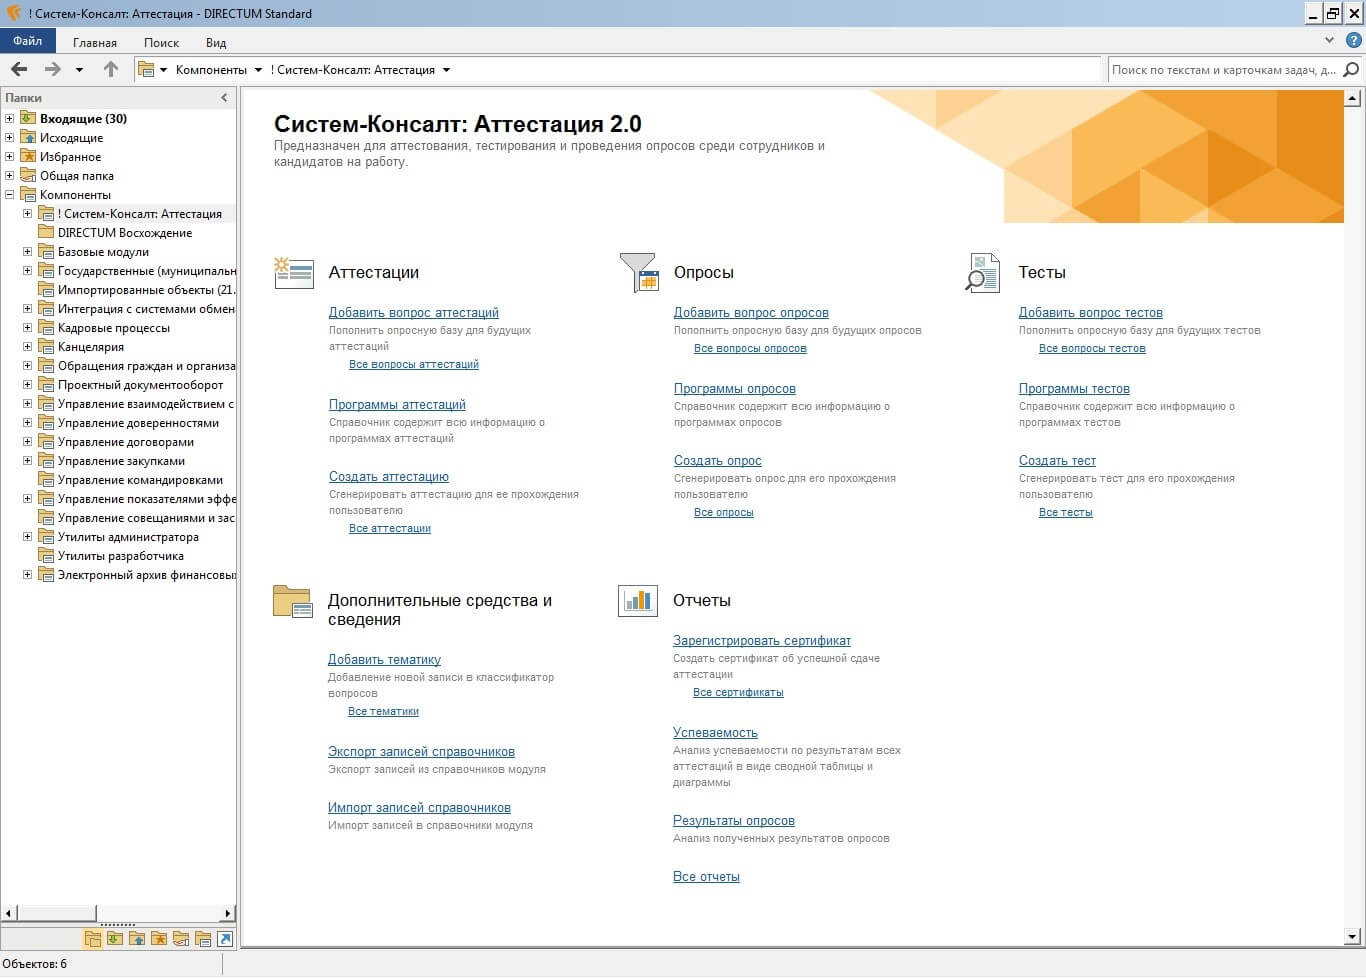Click the Аттестации section icon
Screen dimensions: 1366x978
click(x=294, y=273)
